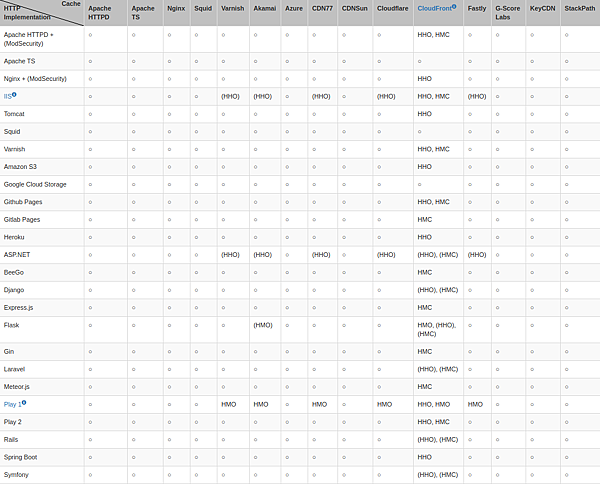Click the Heroku row label

[x=14, y=237]
